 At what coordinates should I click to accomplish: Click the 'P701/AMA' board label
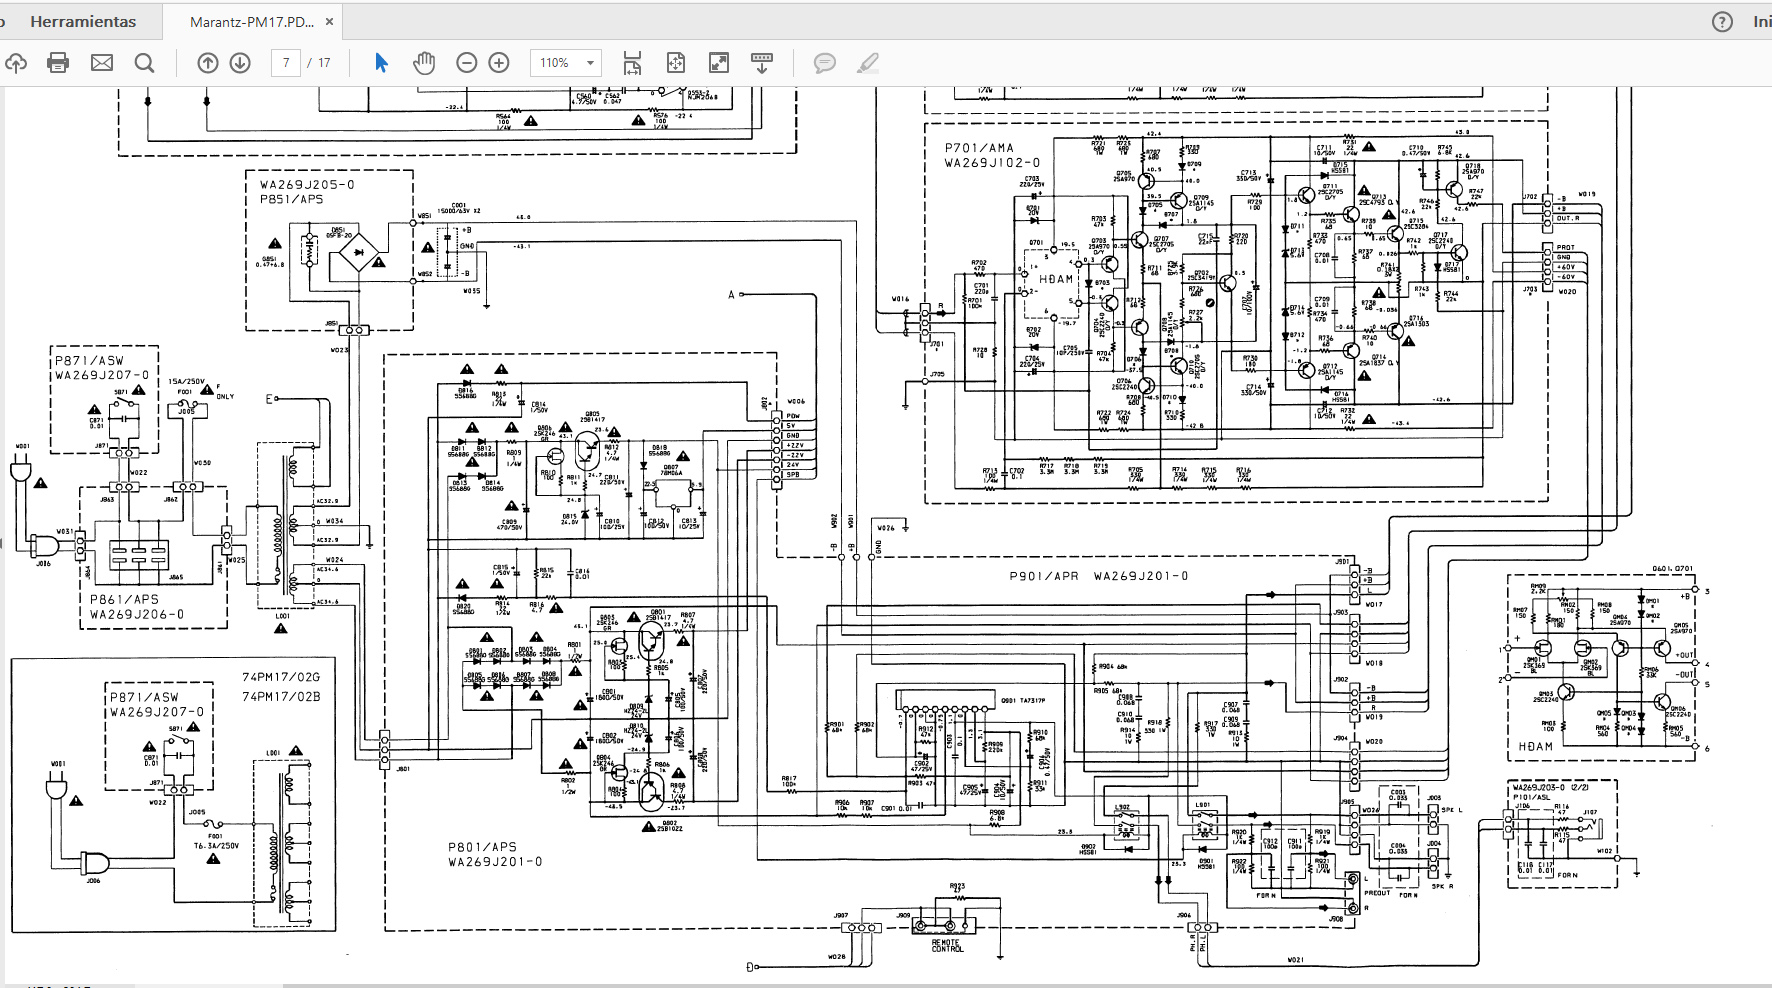click(979, 148)
